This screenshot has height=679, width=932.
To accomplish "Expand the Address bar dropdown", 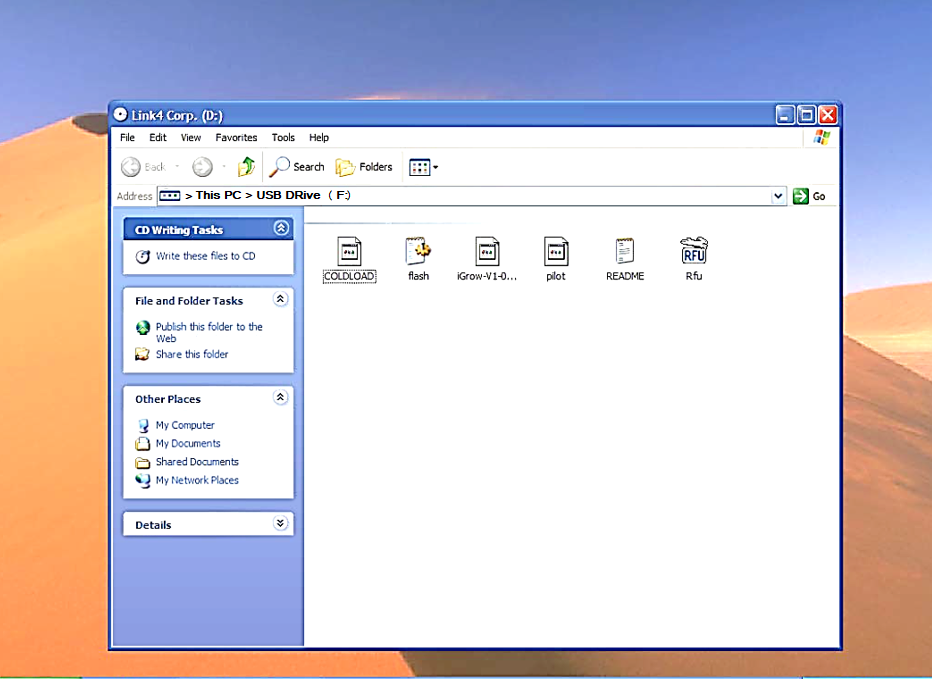I will pyautogui.click(x=777, y=196).
